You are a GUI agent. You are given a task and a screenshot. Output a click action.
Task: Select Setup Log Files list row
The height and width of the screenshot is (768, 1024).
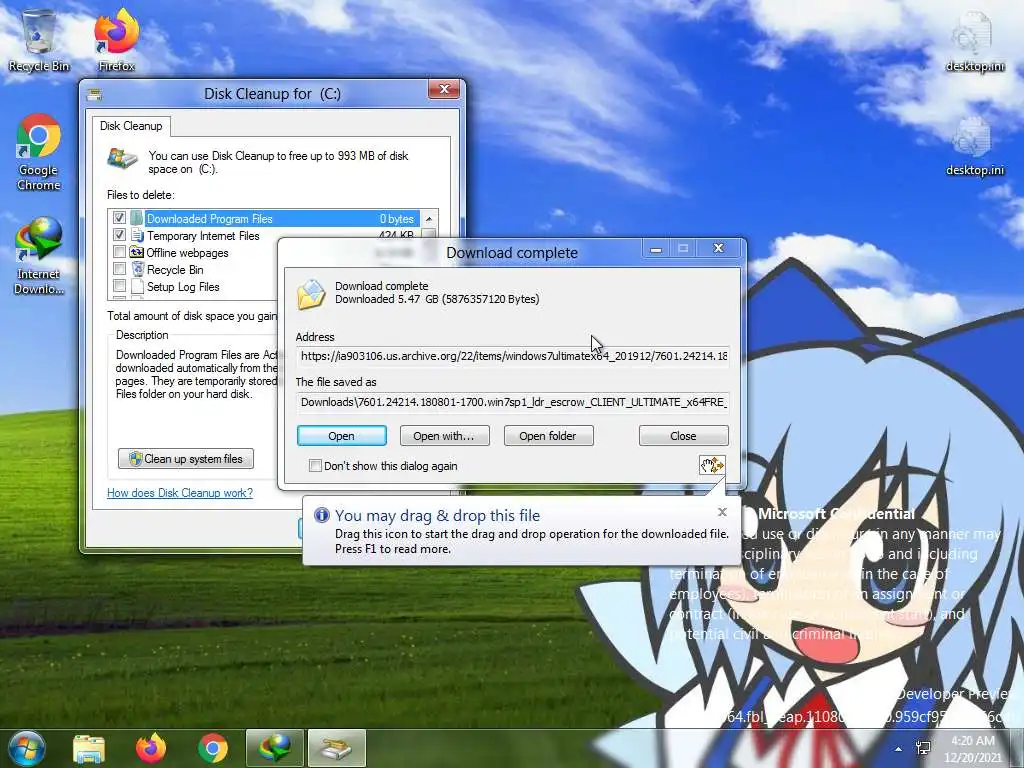pyautogui.click(x=193, y=286)
